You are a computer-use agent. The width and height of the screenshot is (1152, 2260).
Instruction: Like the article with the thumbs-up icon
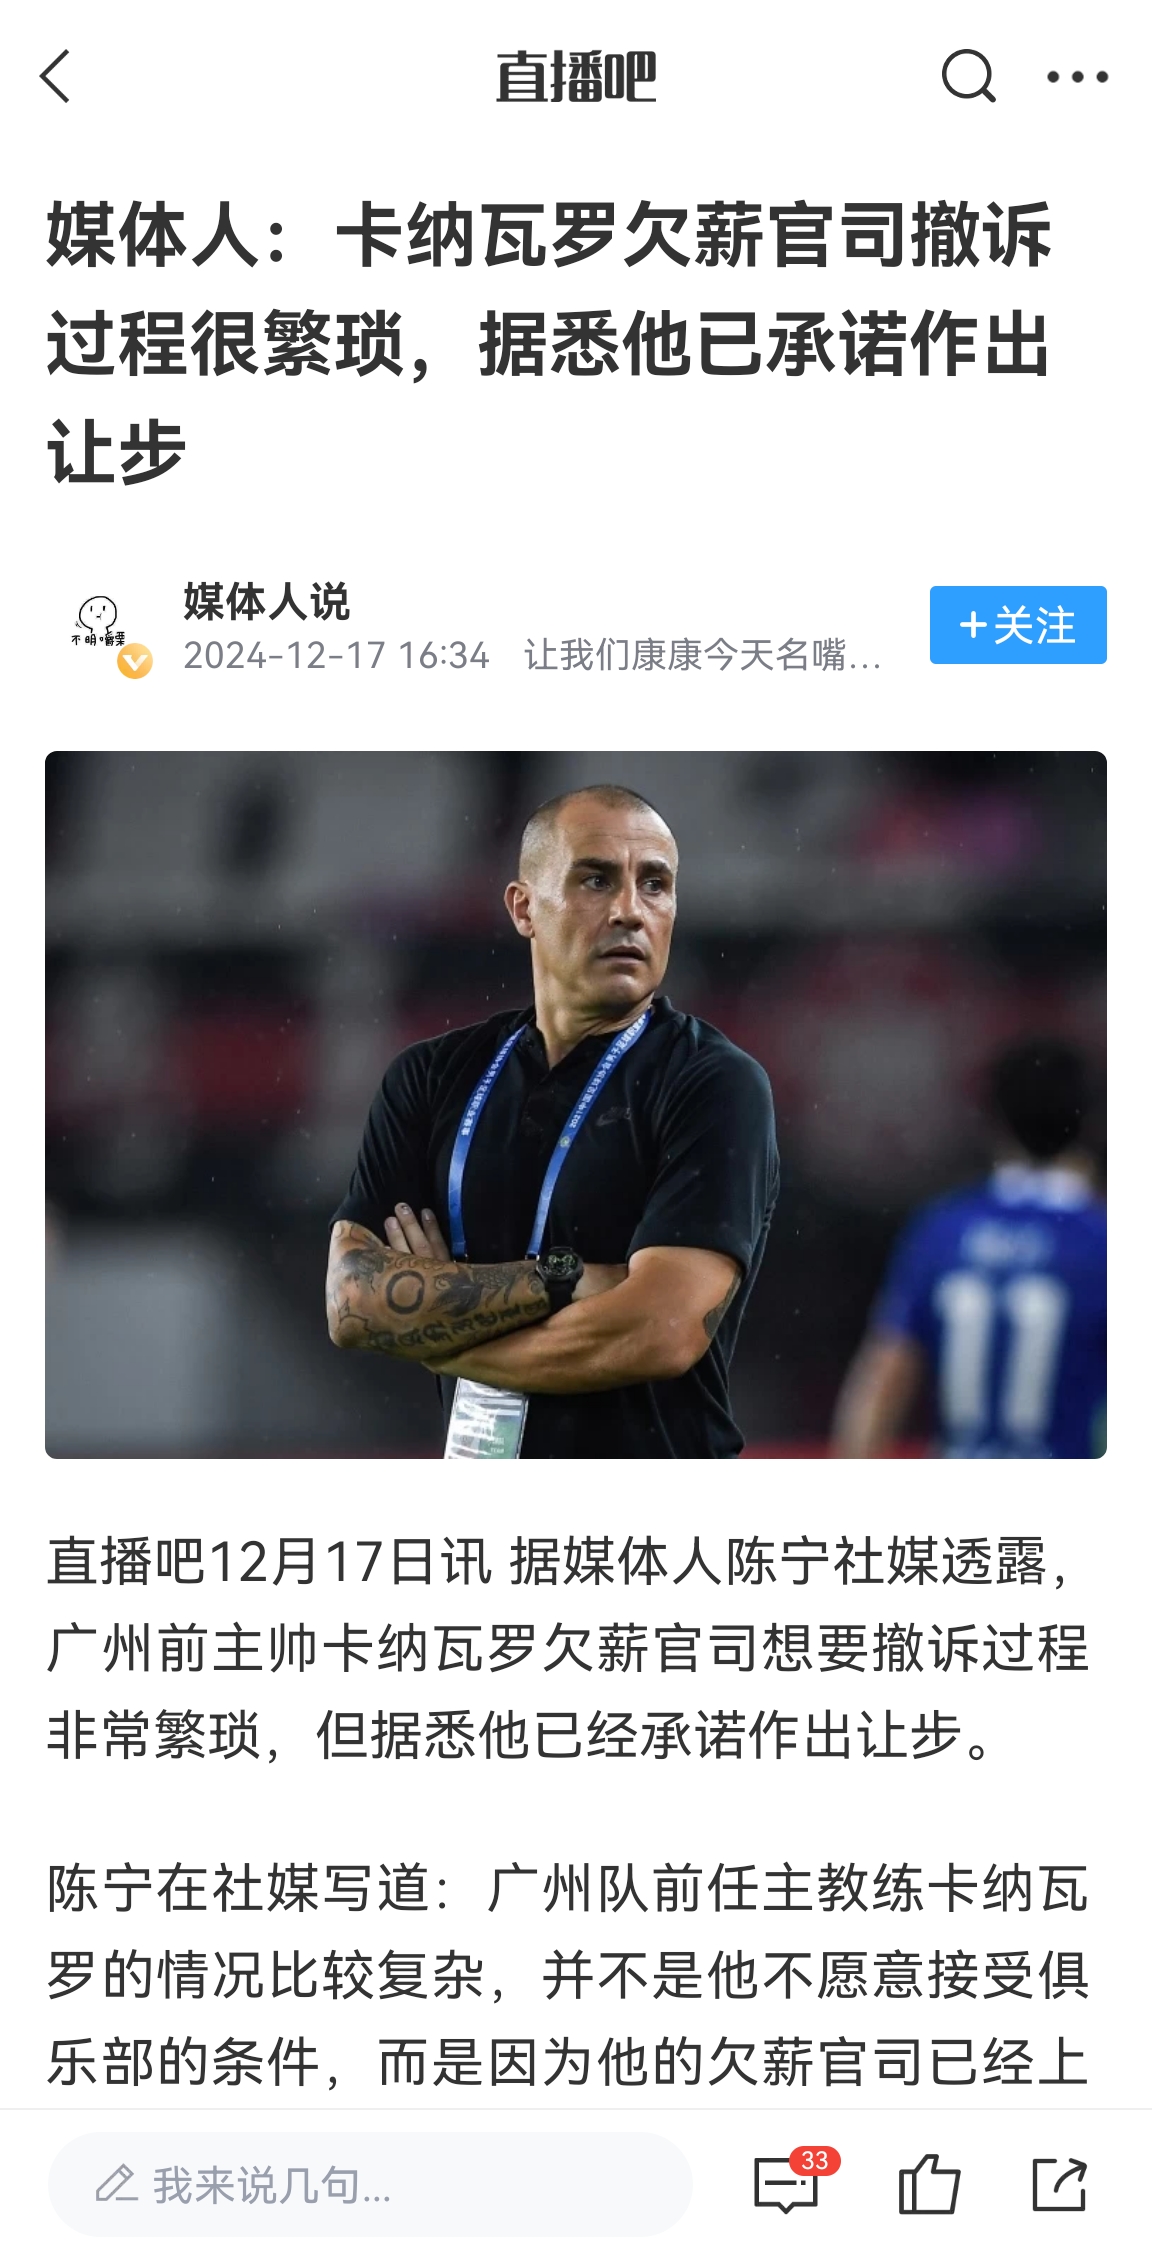coord(929,2183)
